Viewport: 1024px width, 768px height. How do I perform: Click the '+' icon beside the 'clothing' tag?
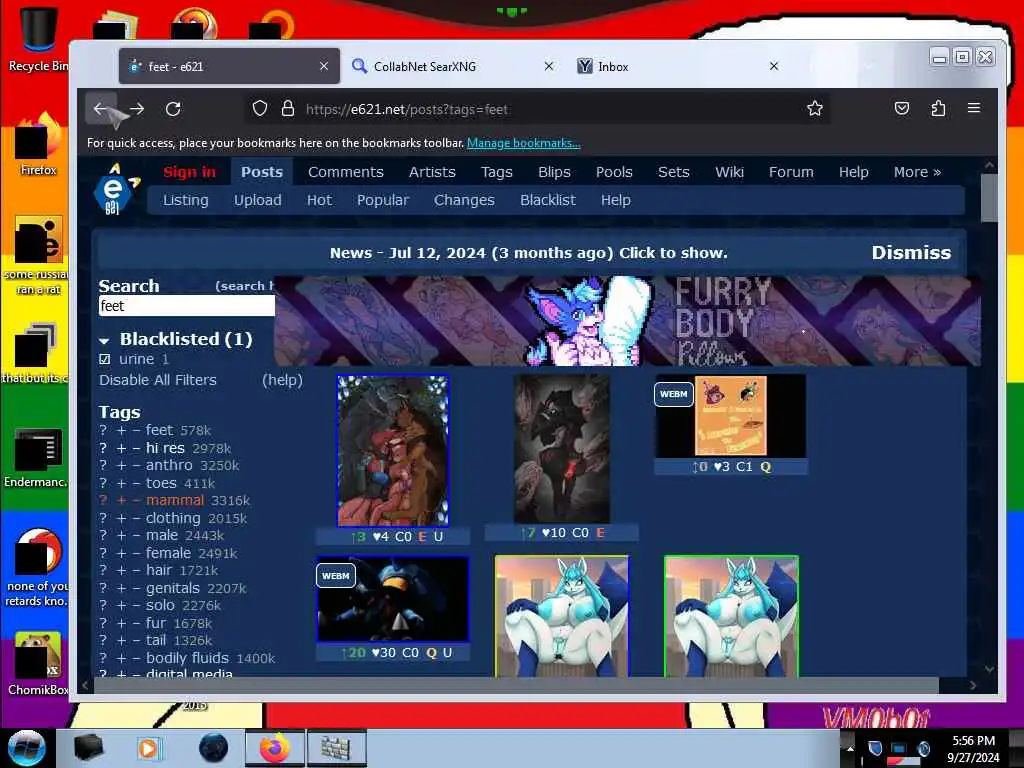click(x=121, y=519)
